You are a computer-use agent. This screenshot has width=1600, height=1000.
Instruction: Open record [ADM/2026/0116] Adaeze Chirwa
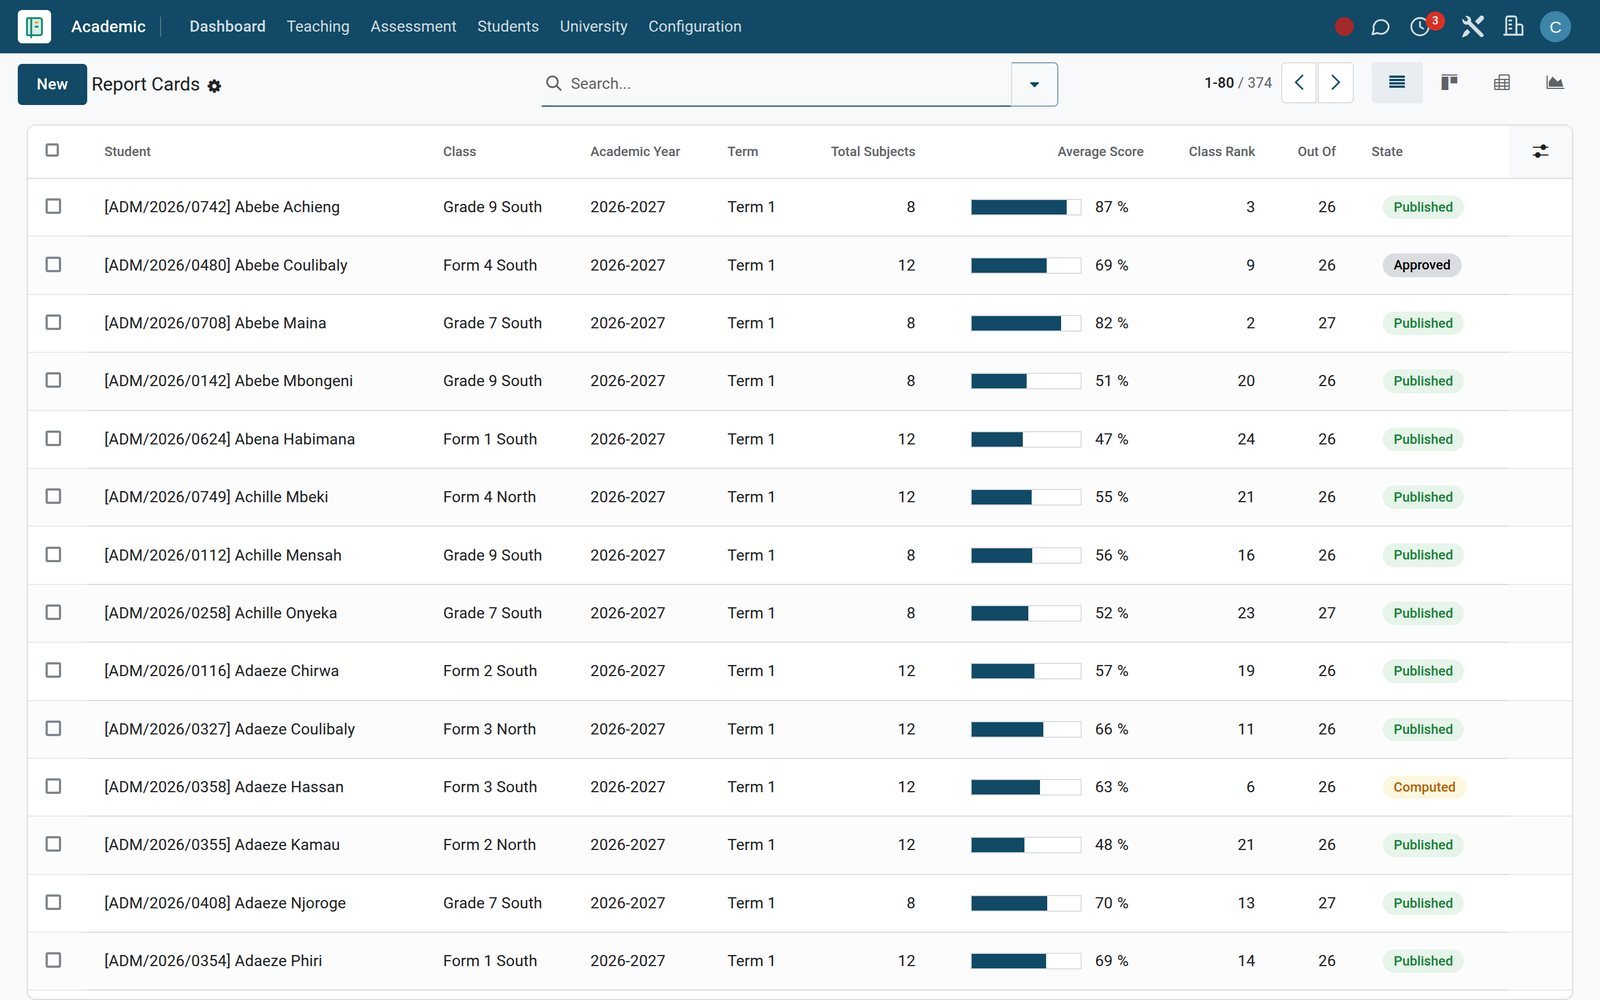221,671
